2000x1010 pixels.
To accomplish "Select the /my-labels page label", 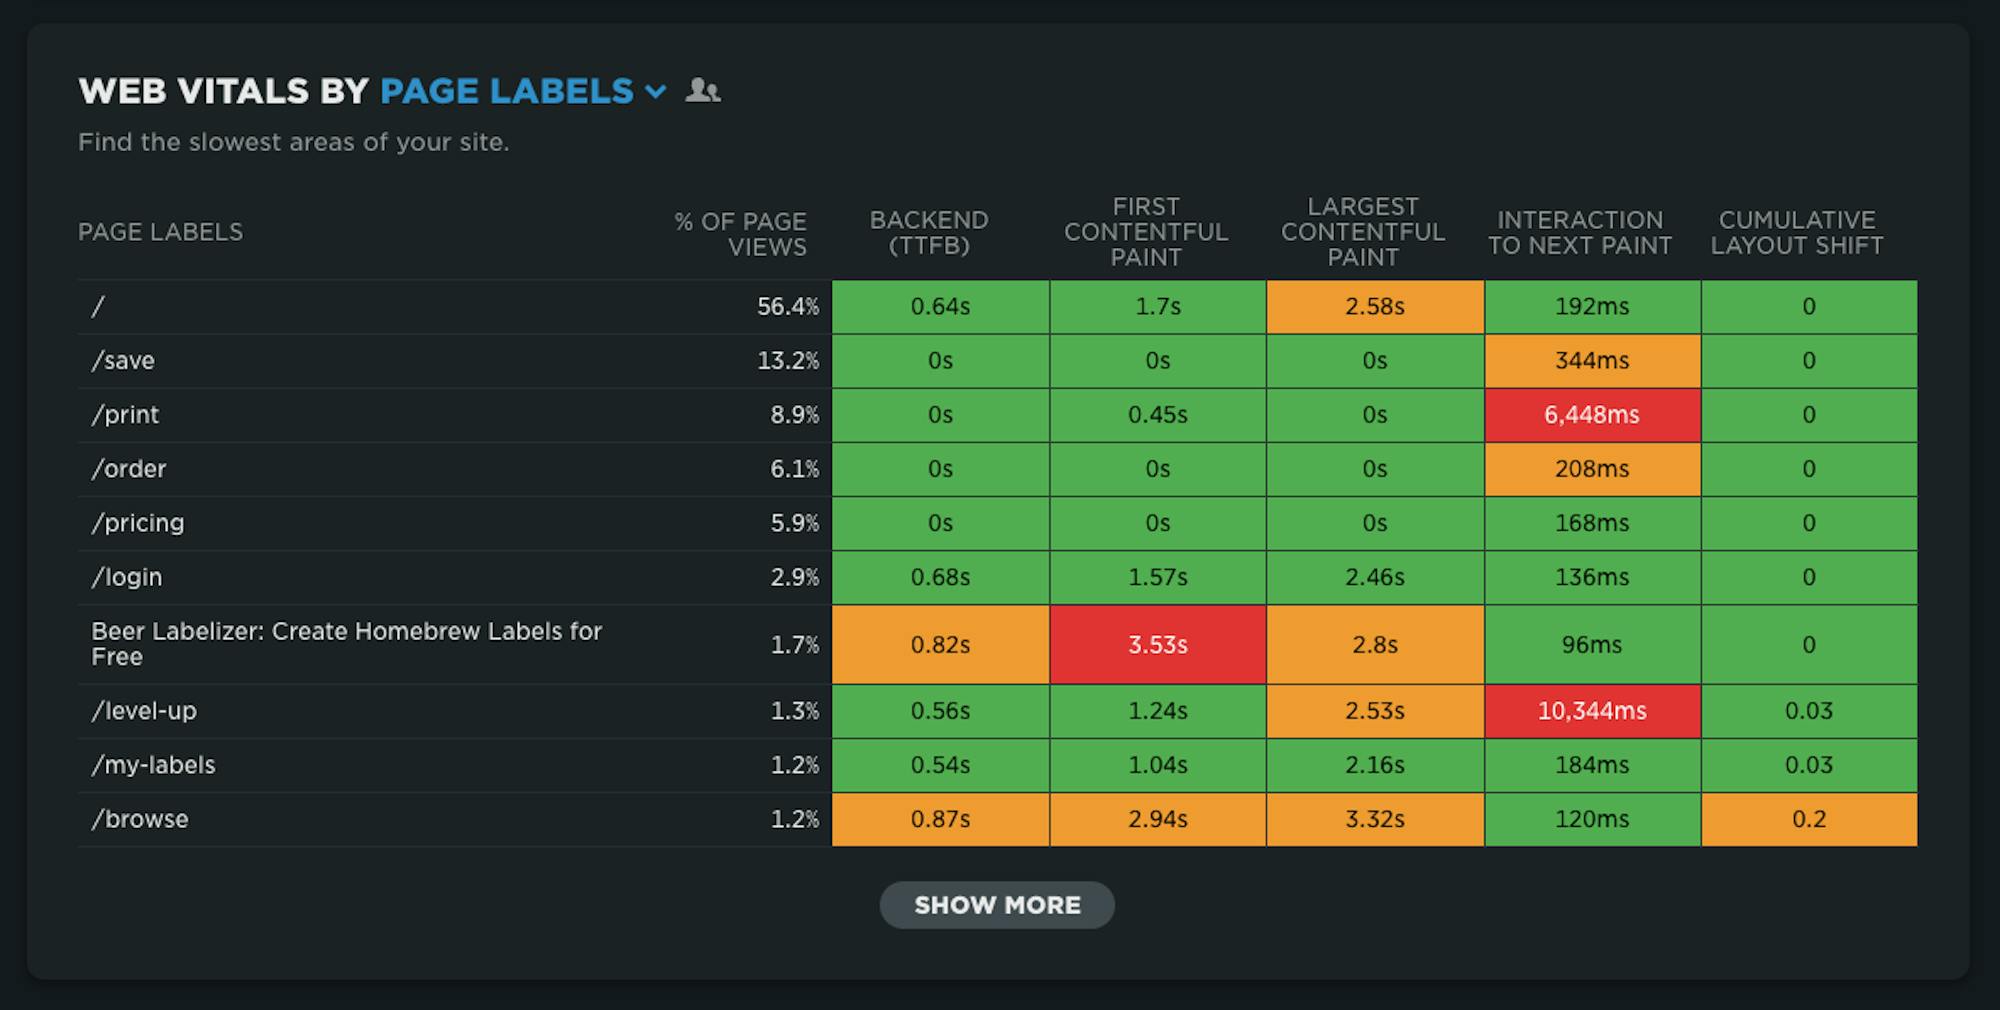I will pos(153,765).
